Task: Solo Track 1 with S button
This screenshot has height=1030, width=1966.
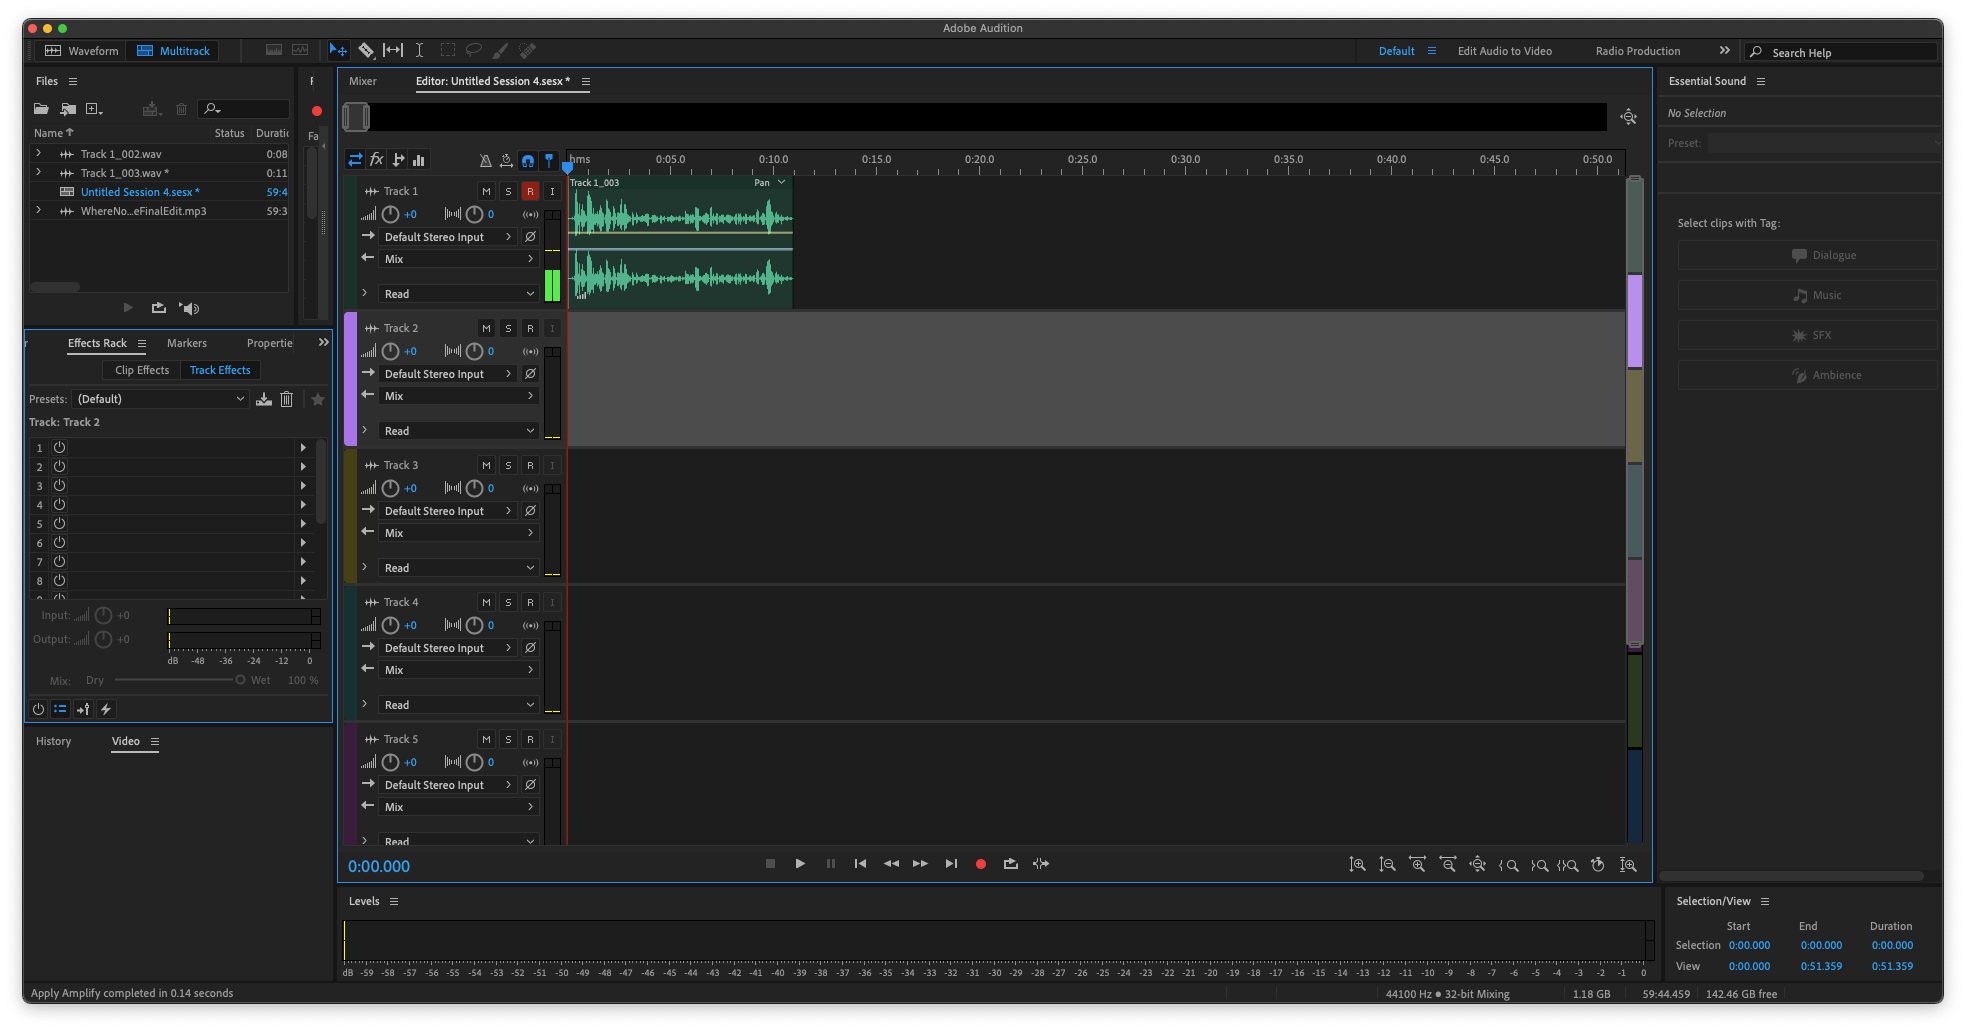Action: [508, 191]
